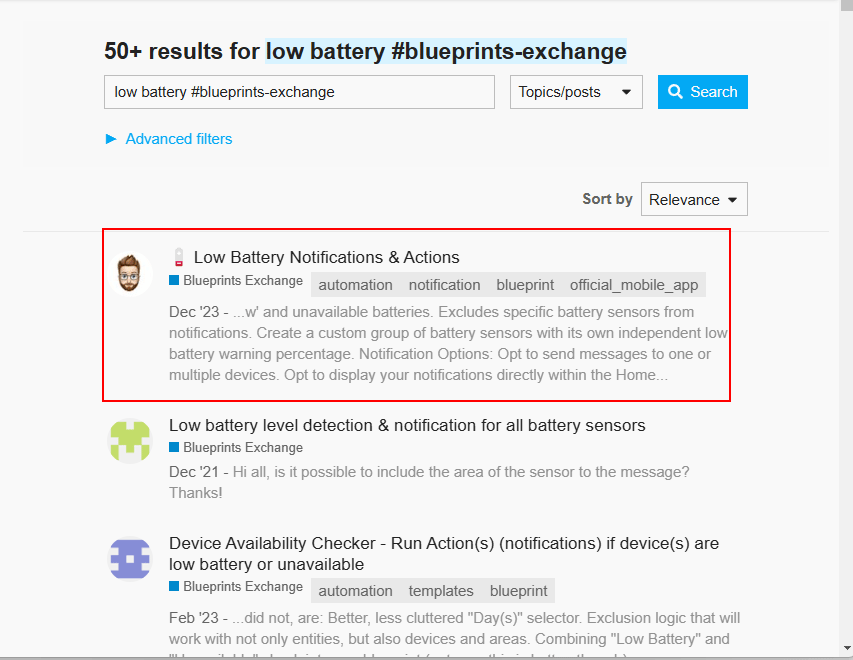
Task: Open 'Low Battery Notifications & Actions' topic
Action: click(326, 257)
